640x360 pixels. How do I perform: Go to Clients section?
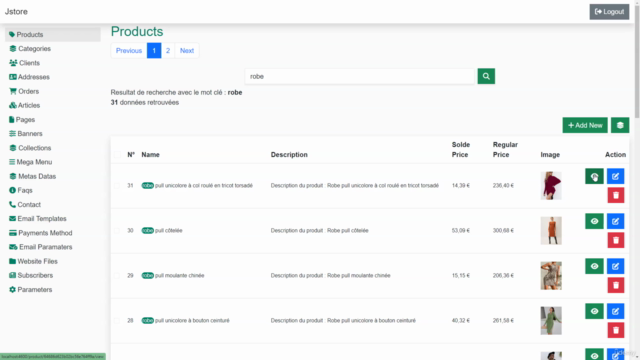(53, 63)
